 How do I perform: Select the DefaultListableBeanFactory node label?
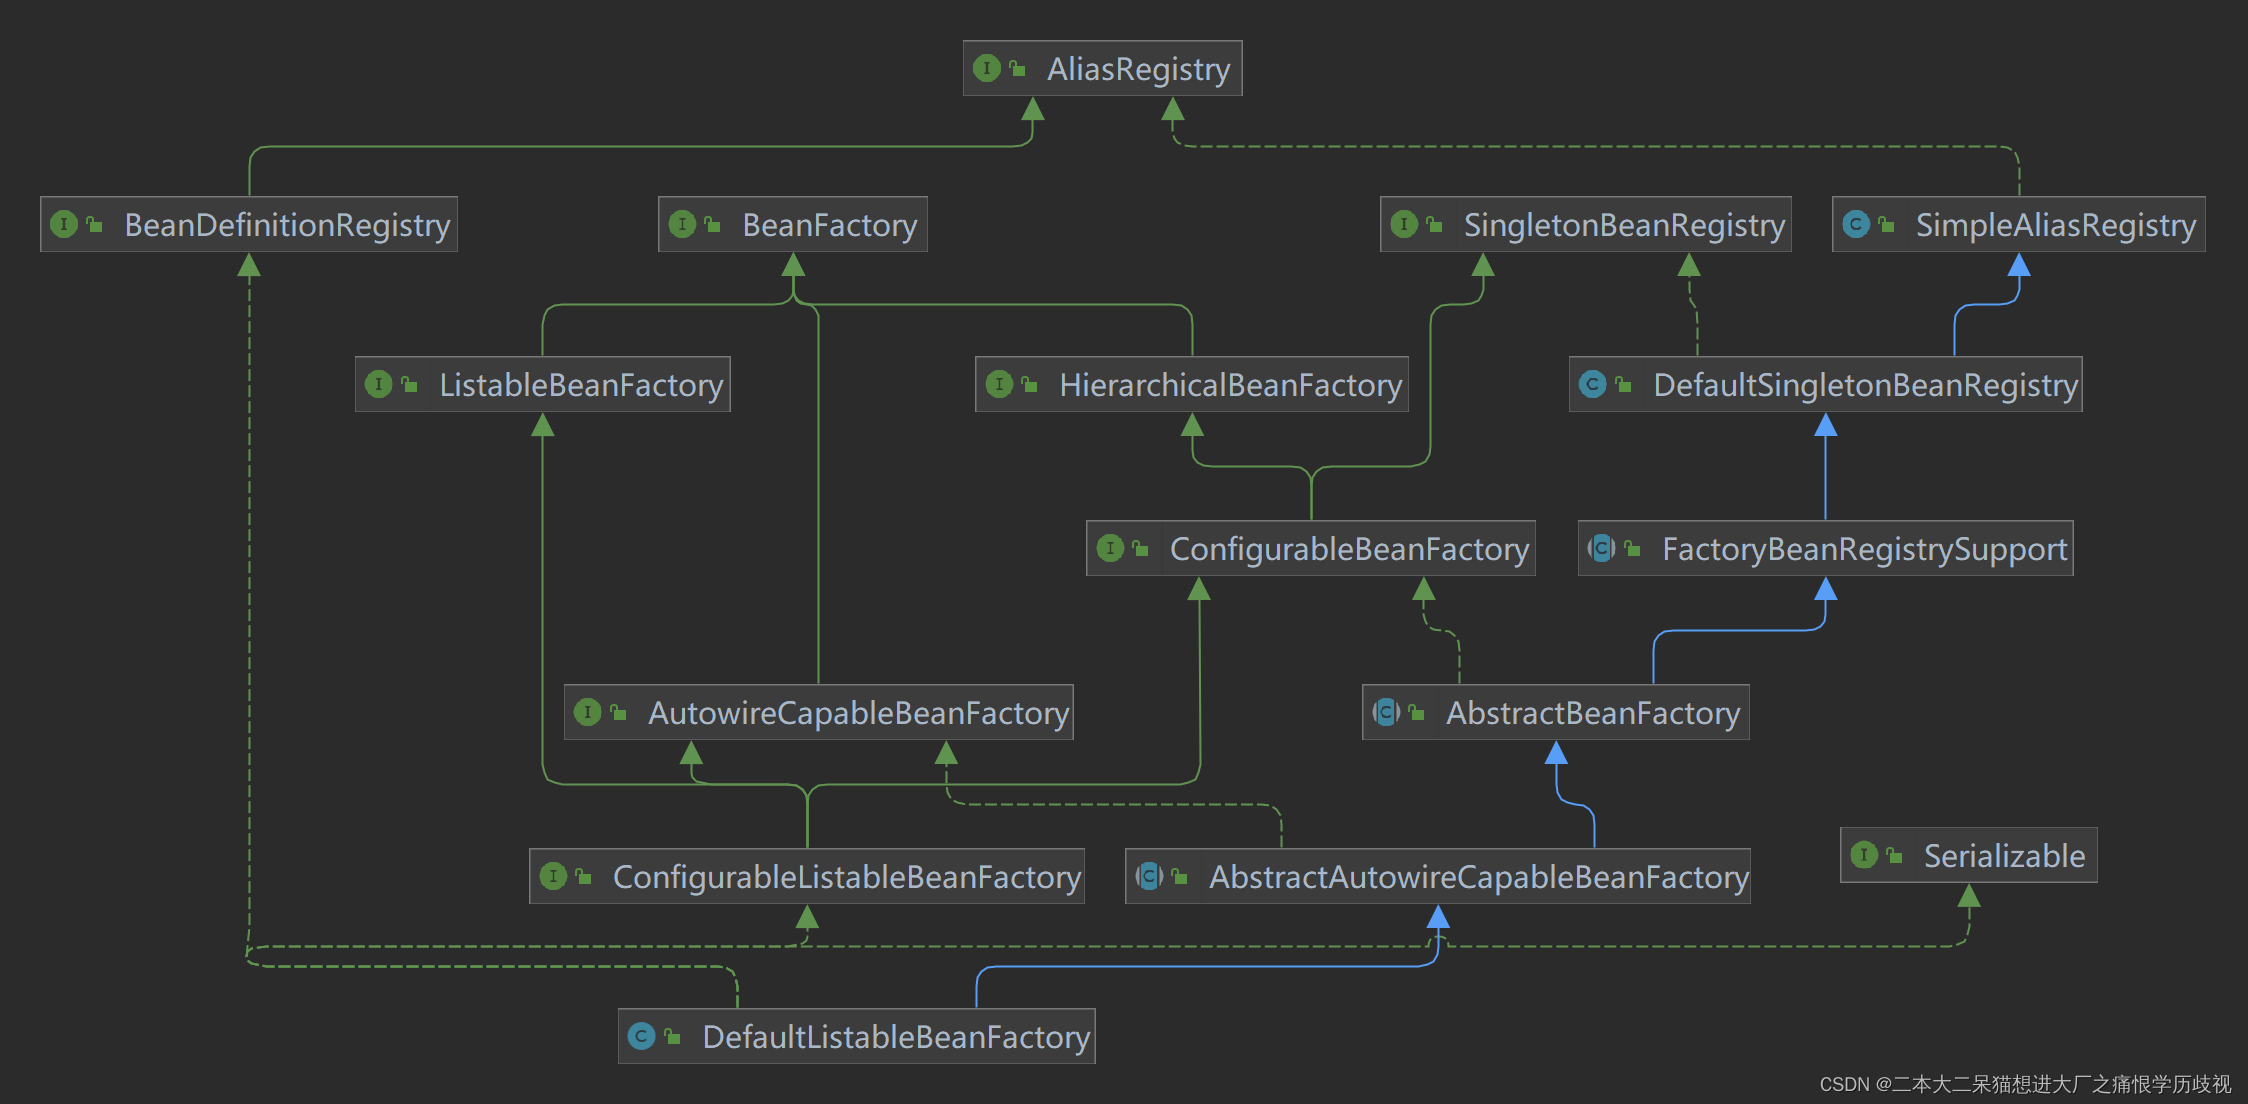coord(896,1037)
